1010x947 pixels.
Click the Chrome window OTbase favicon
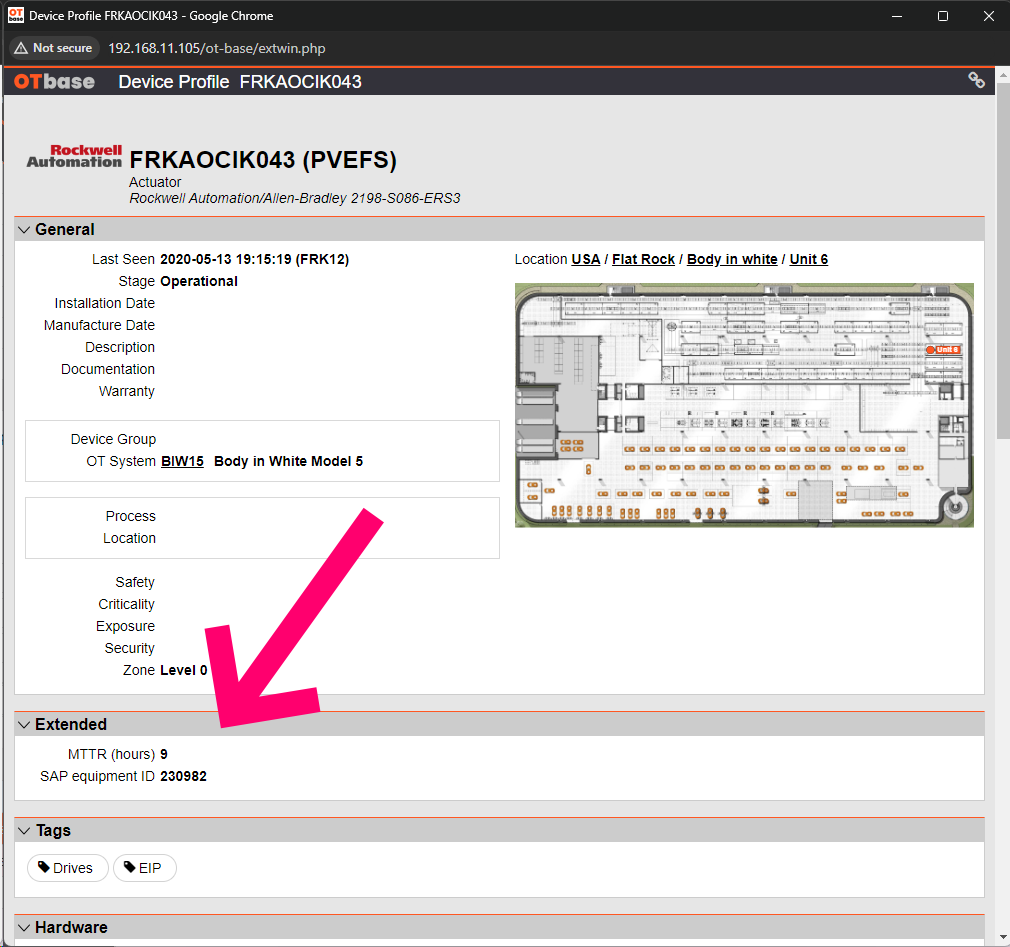(x=15, y=15)
